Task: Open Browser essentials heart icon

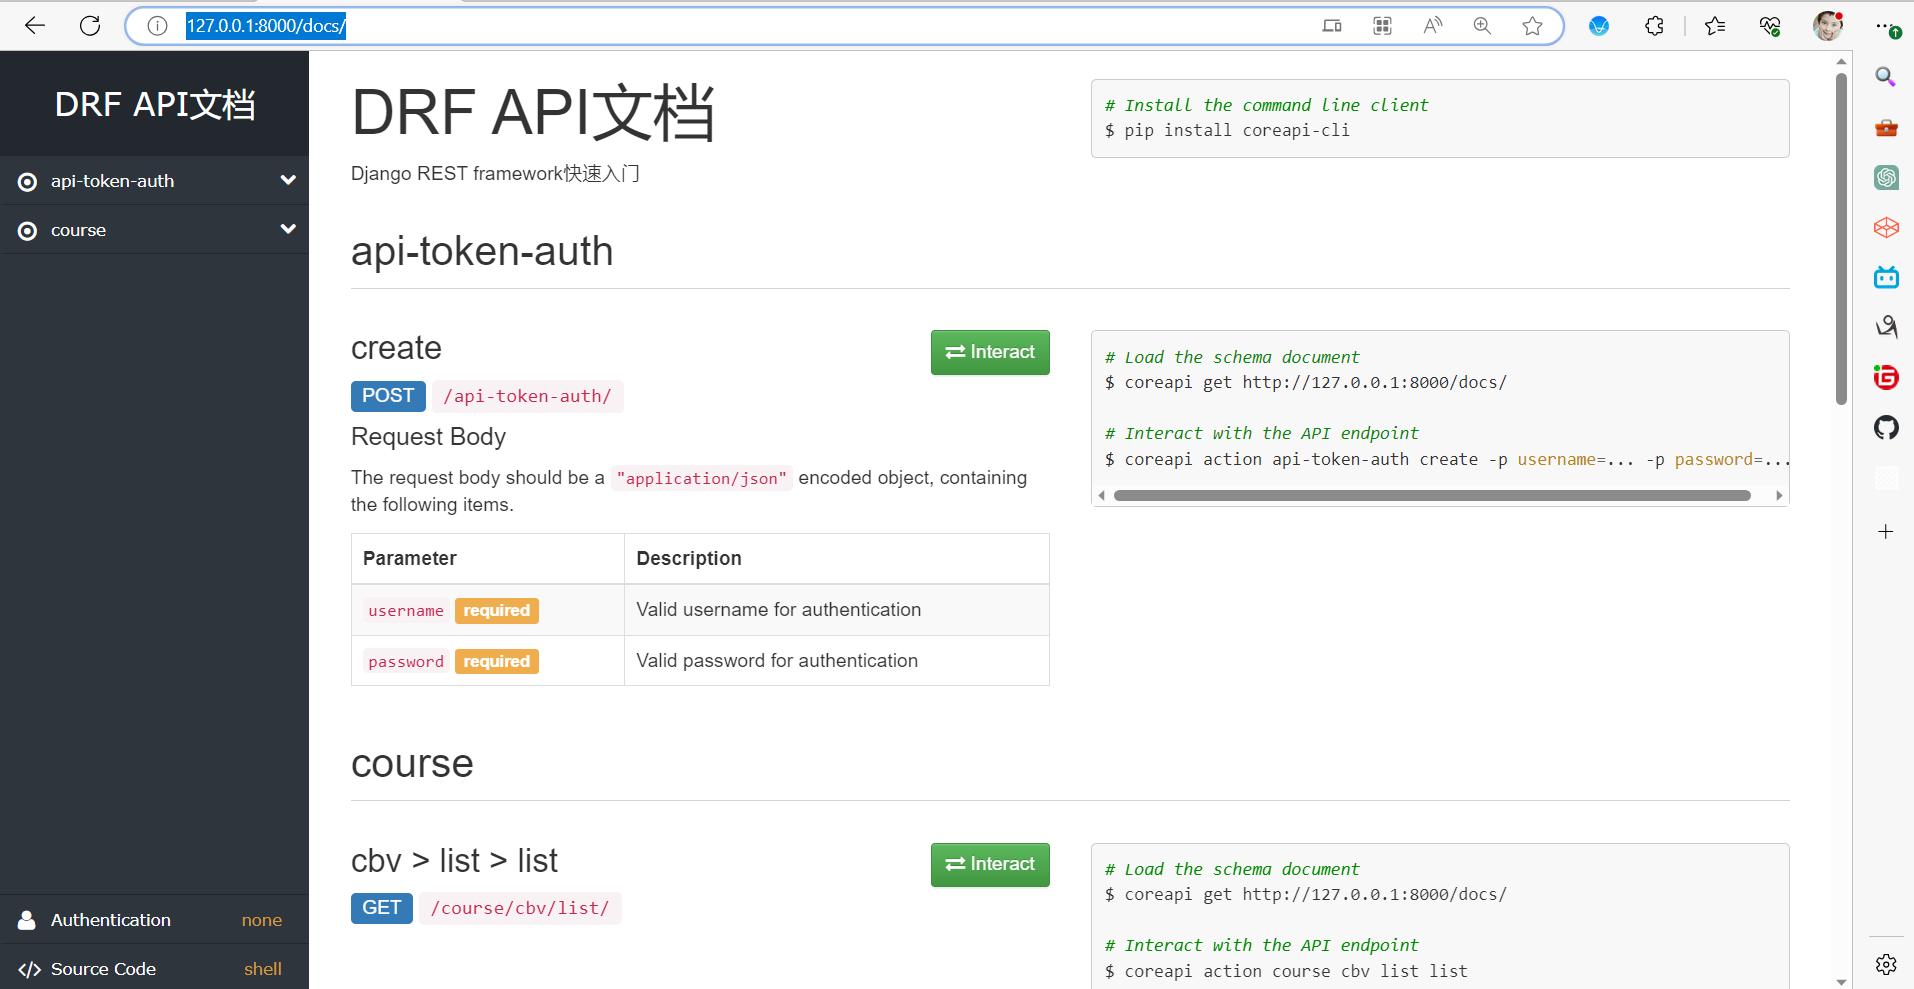Action: point(1770,26)
